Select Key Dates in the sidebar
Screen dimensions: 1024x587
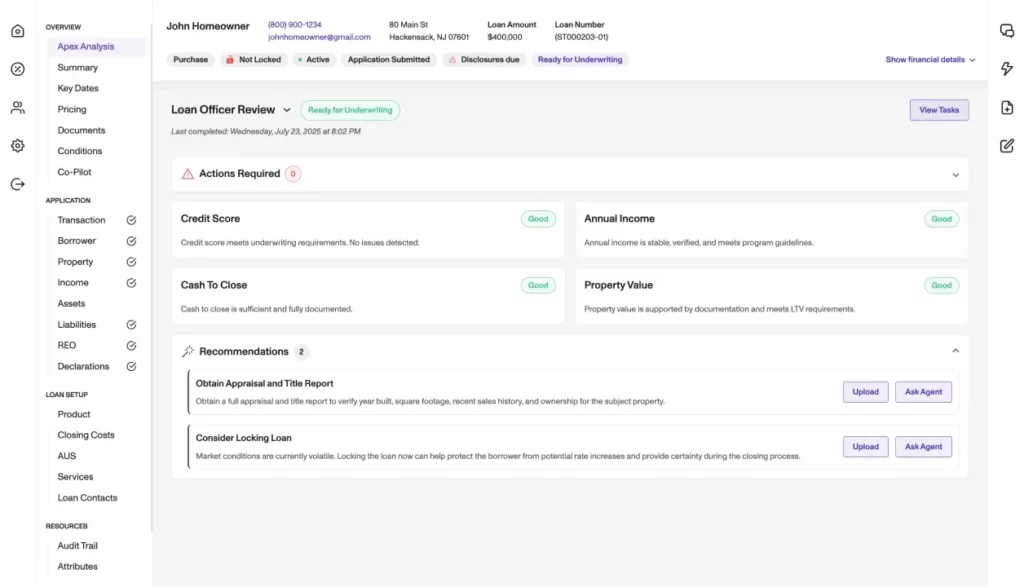coord(78,88)
